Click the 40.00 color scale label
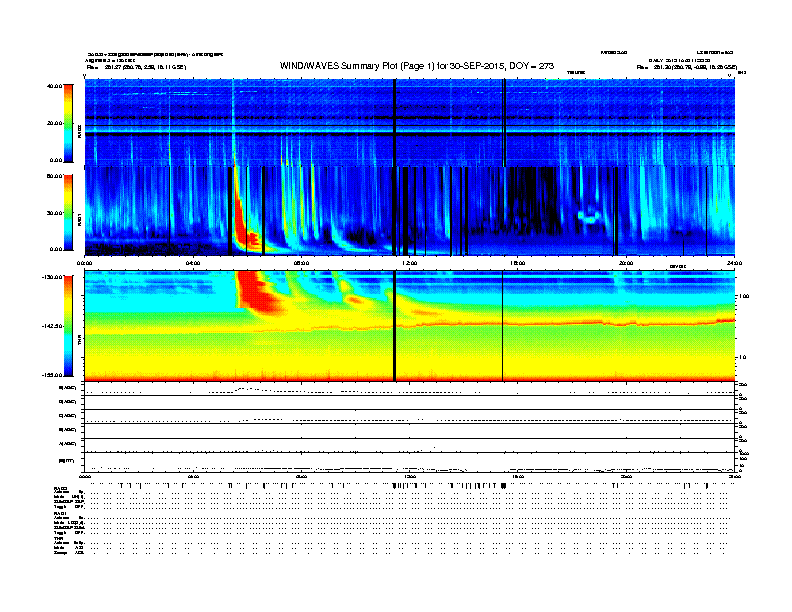Viewport: 792px width, 612px height. 54,86
